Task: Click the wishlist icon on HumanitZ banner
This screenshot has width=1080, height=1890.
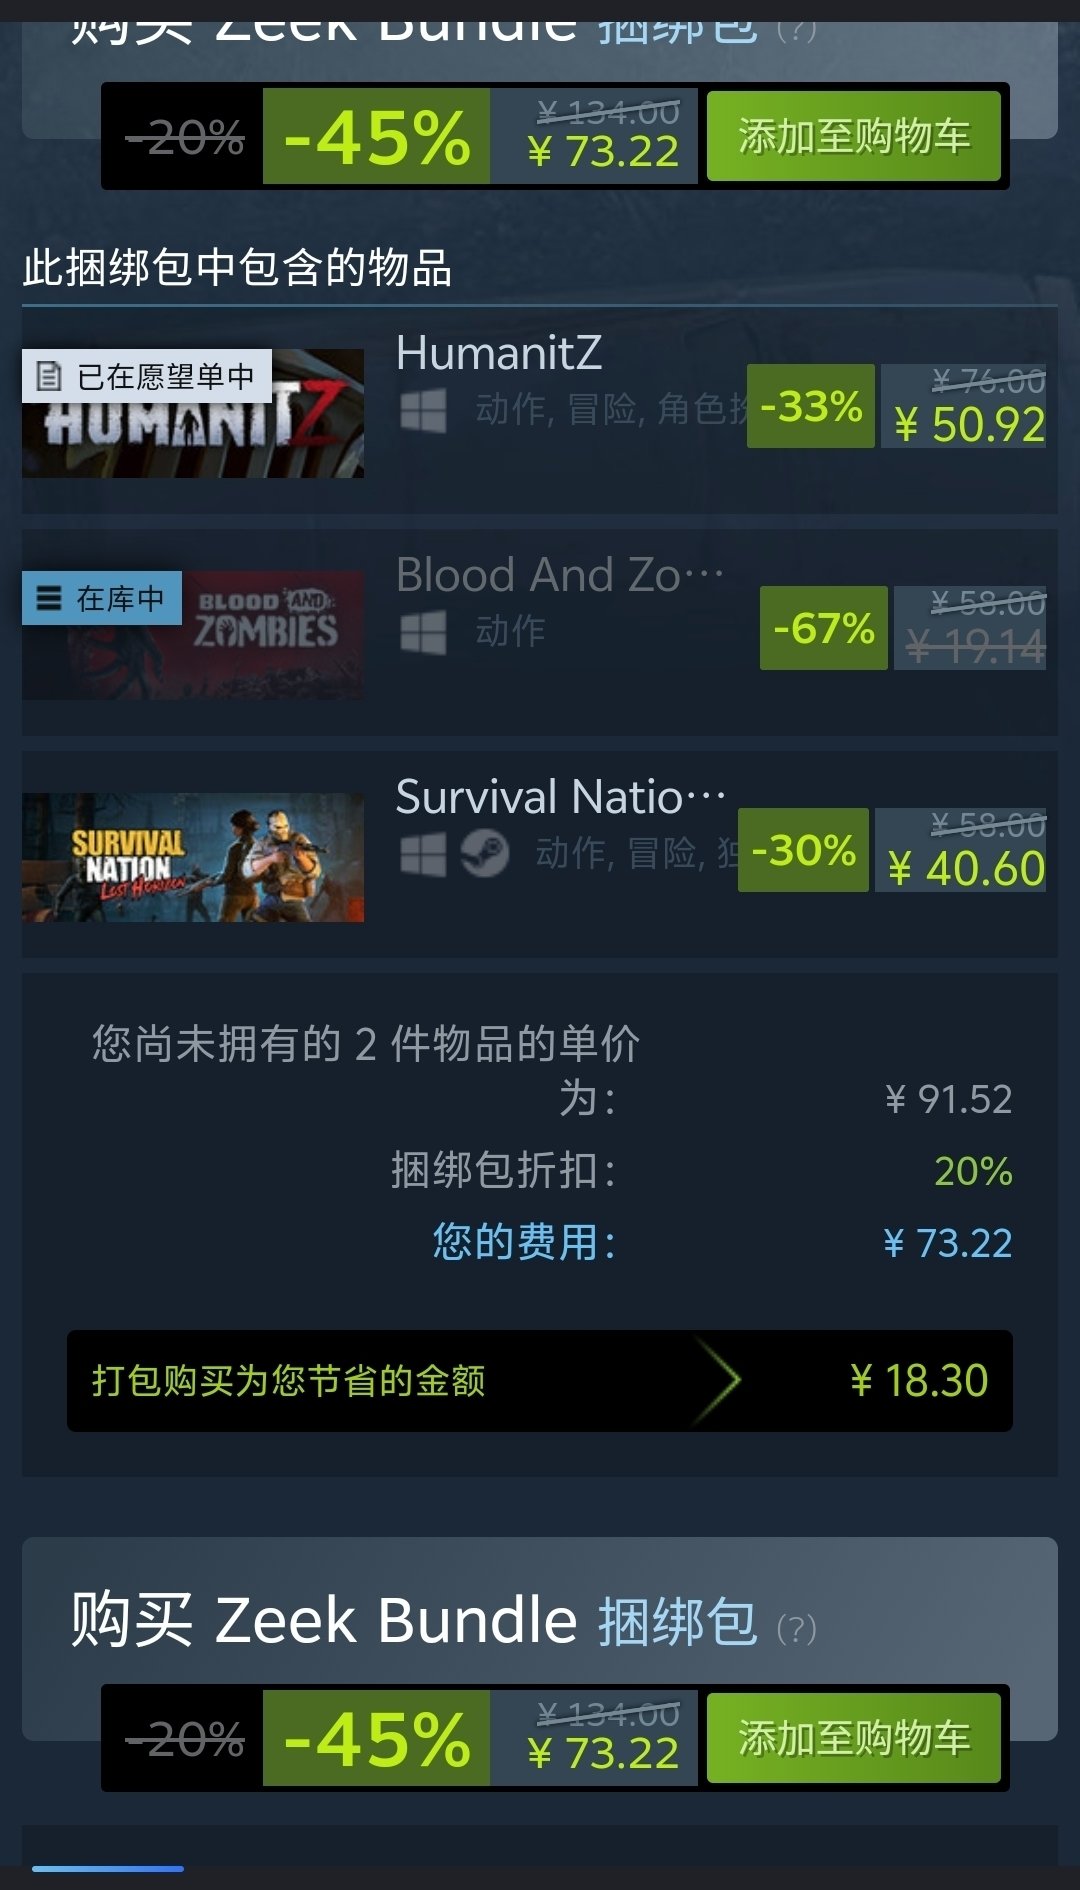Action: coord(48,376)
